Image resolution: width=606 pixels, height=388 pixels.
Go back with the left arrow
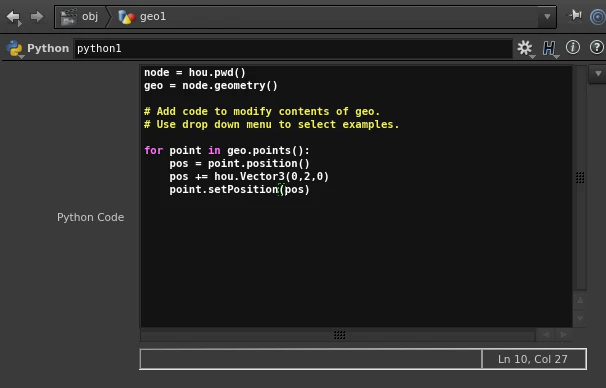pyautogui.click(x=14, y=17)
